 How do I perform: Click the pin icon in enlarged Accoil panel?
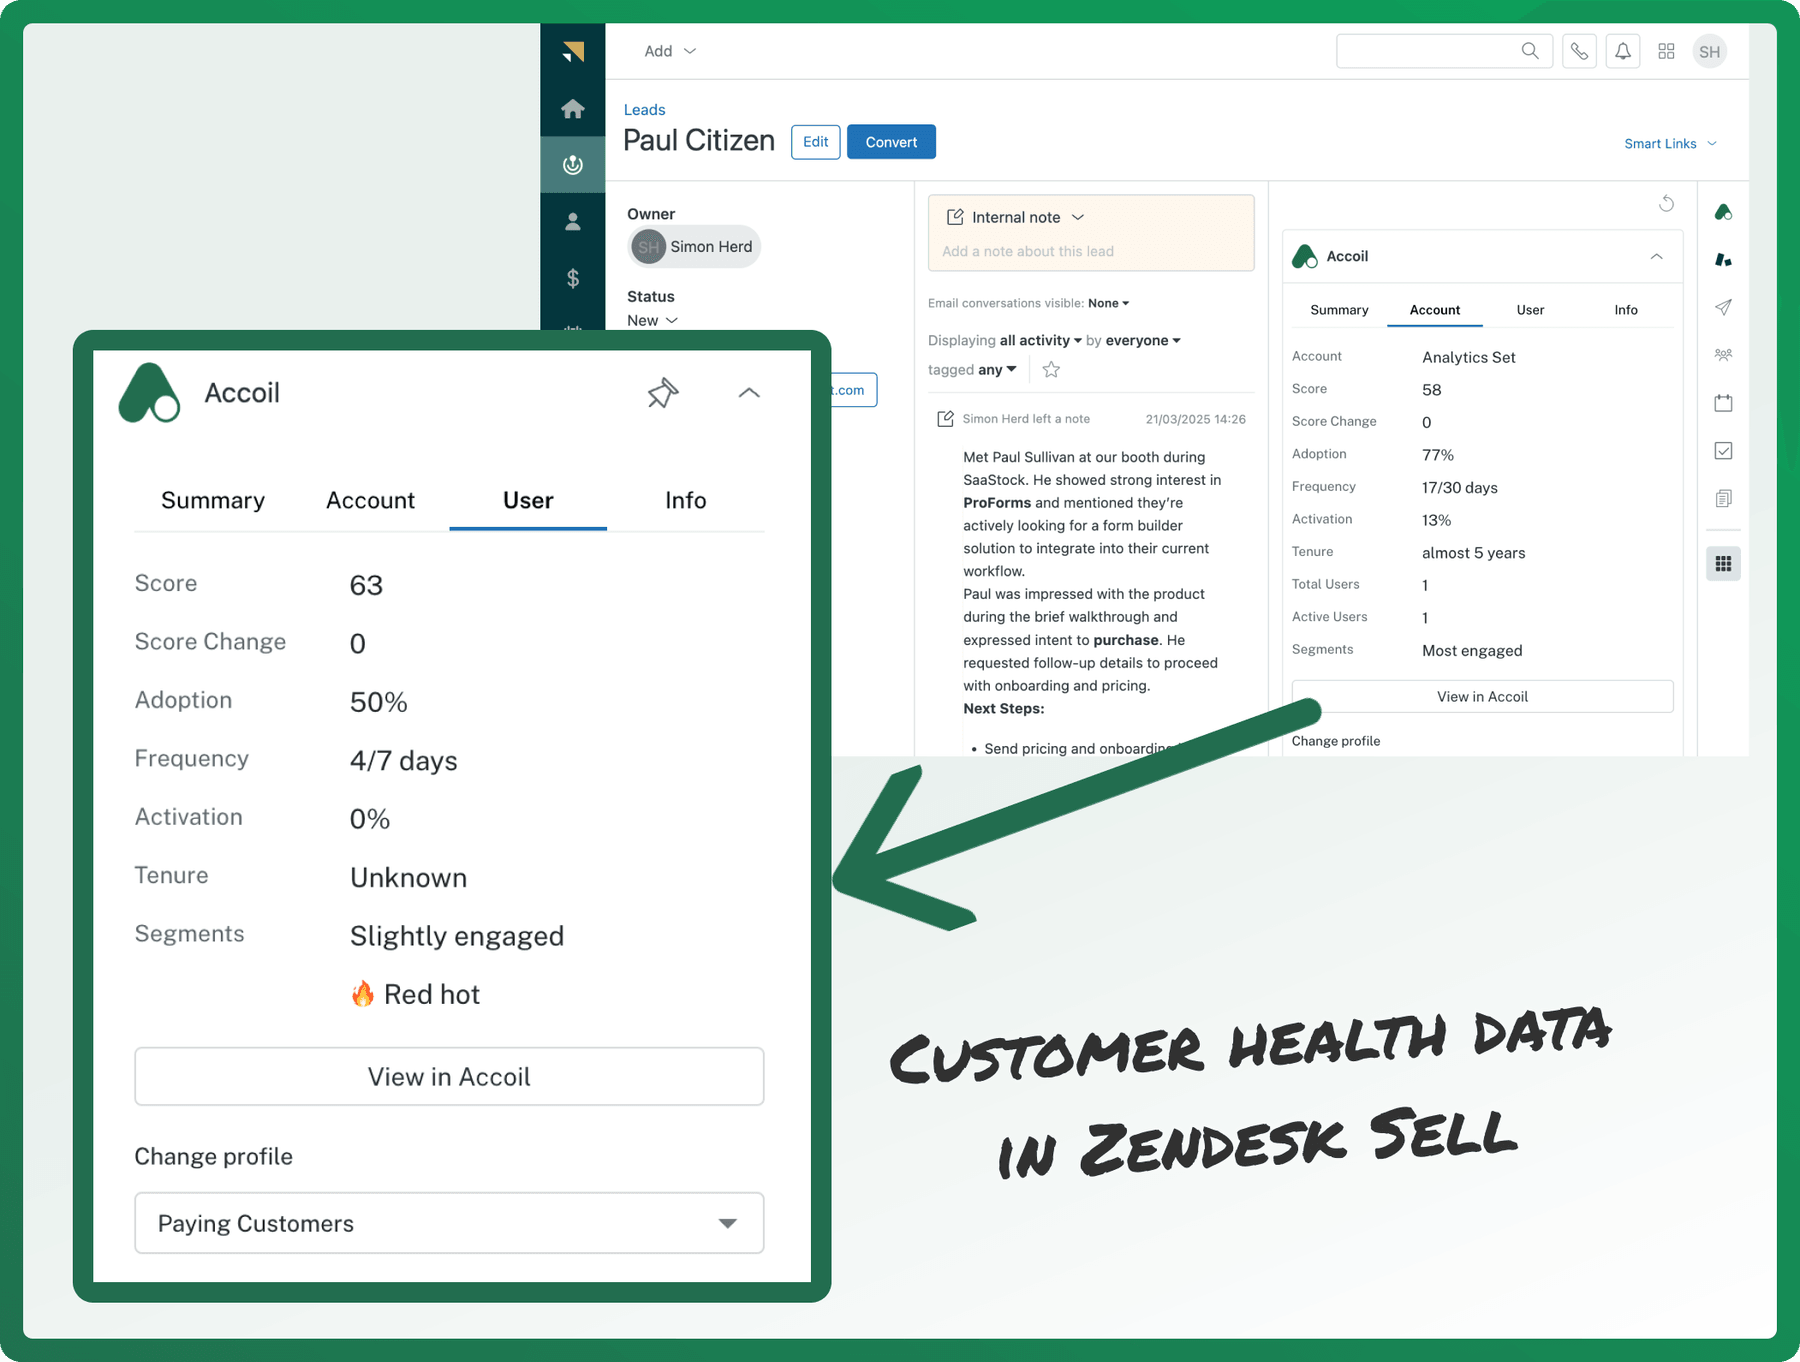(662, 393)
